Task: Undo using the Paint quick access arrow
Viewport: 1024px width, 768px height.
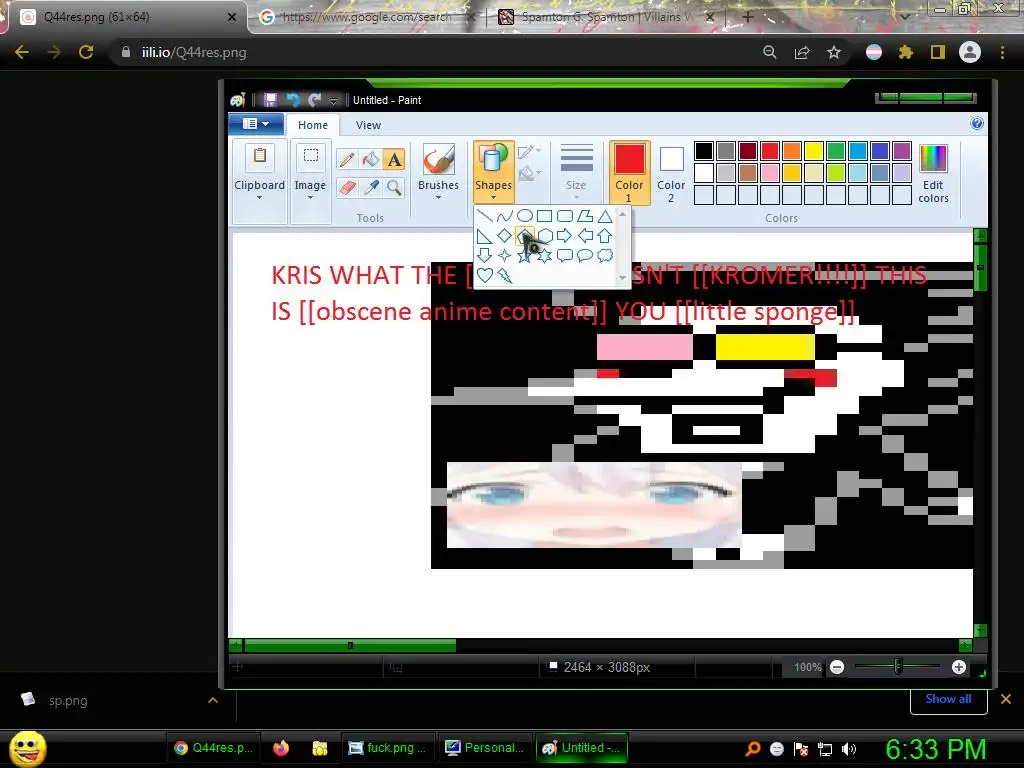Action: coord(293,100)
